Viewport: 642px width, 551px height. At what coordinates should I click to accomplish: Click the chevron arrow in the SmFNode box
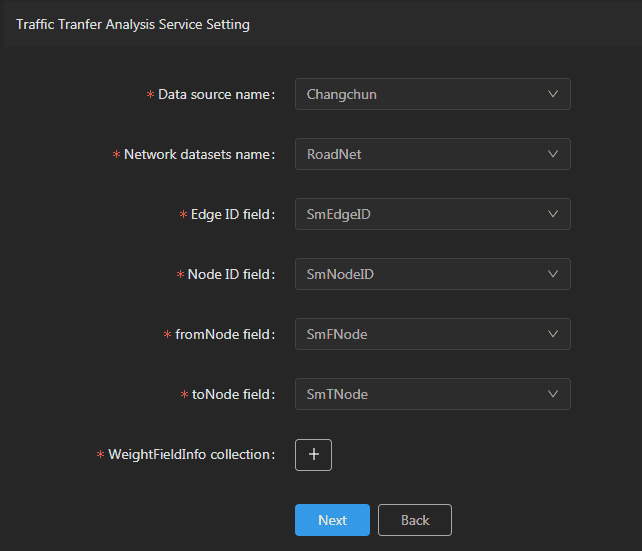click(x=553, y=334)
